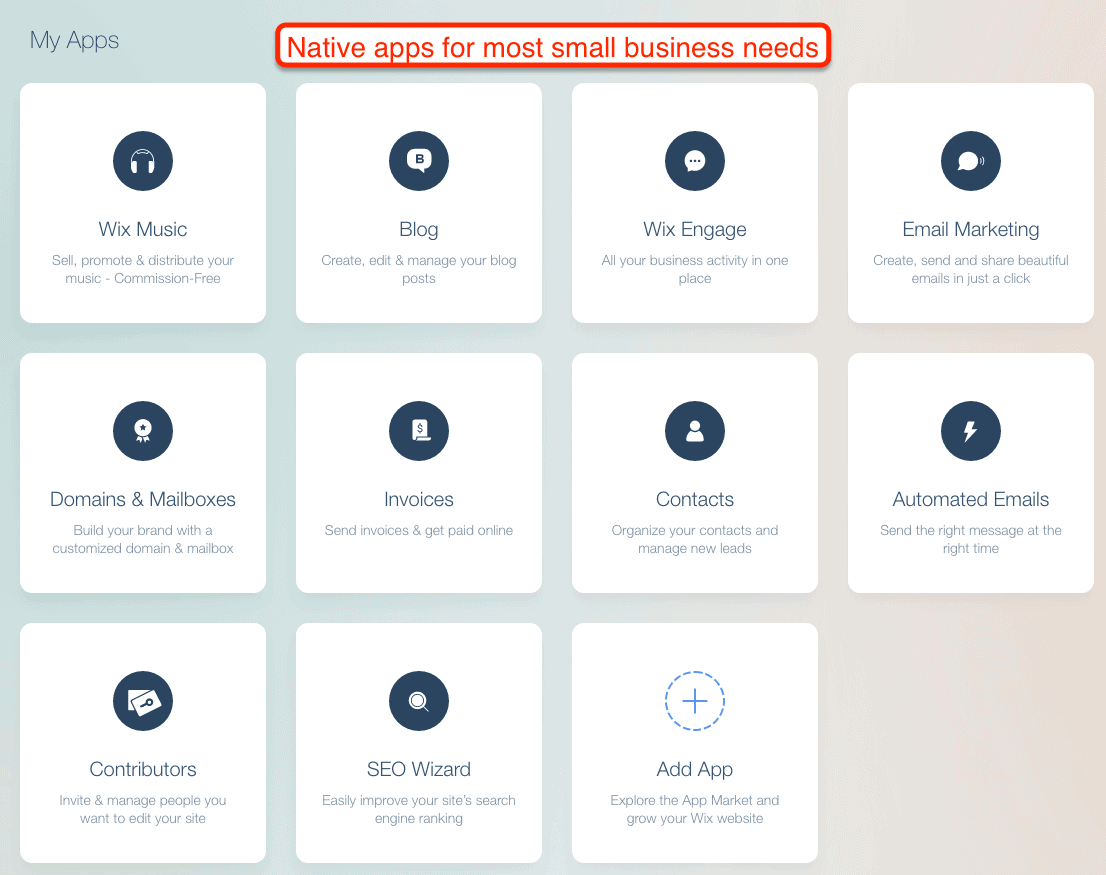Select the Invoices title
This screenshot has height=875, width=1106.
[x=419, y=499]
